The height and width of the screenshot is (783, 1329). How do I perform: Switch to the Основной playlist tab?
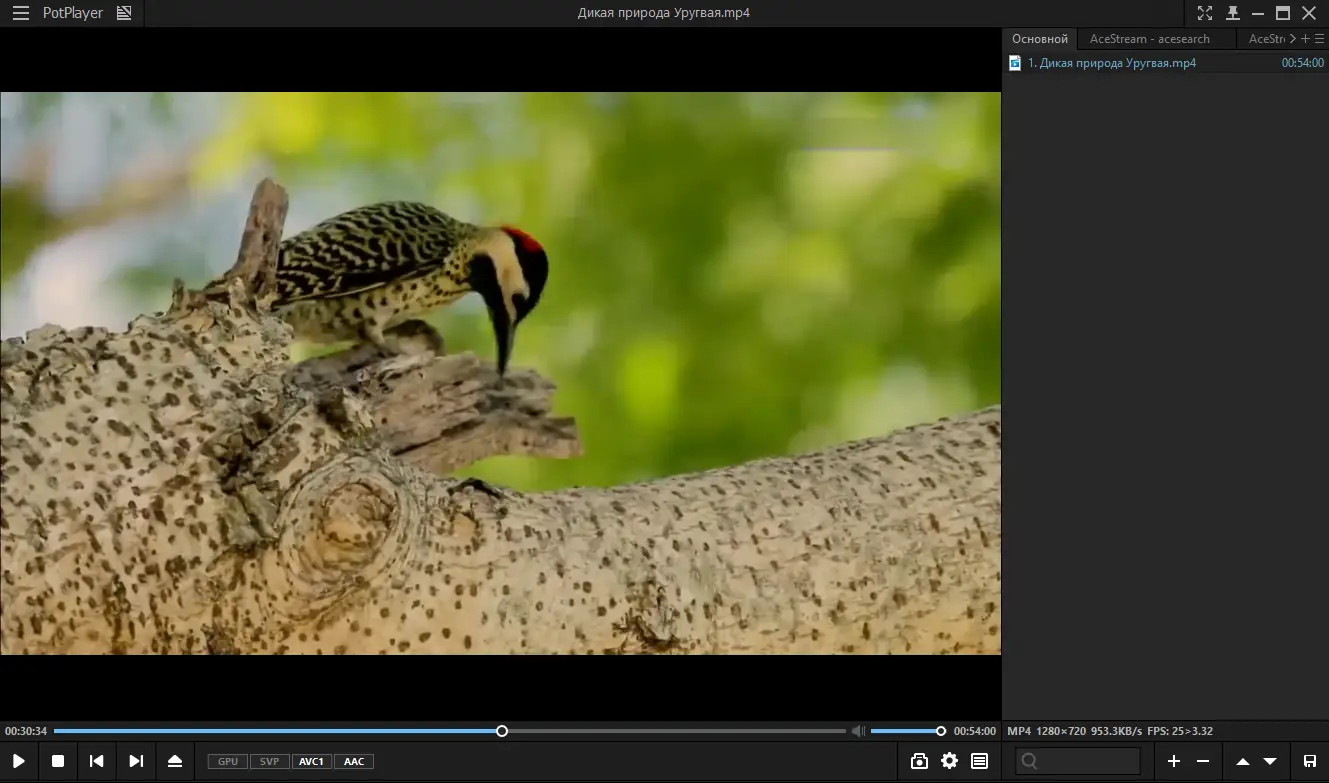(x=1040, y=39)
